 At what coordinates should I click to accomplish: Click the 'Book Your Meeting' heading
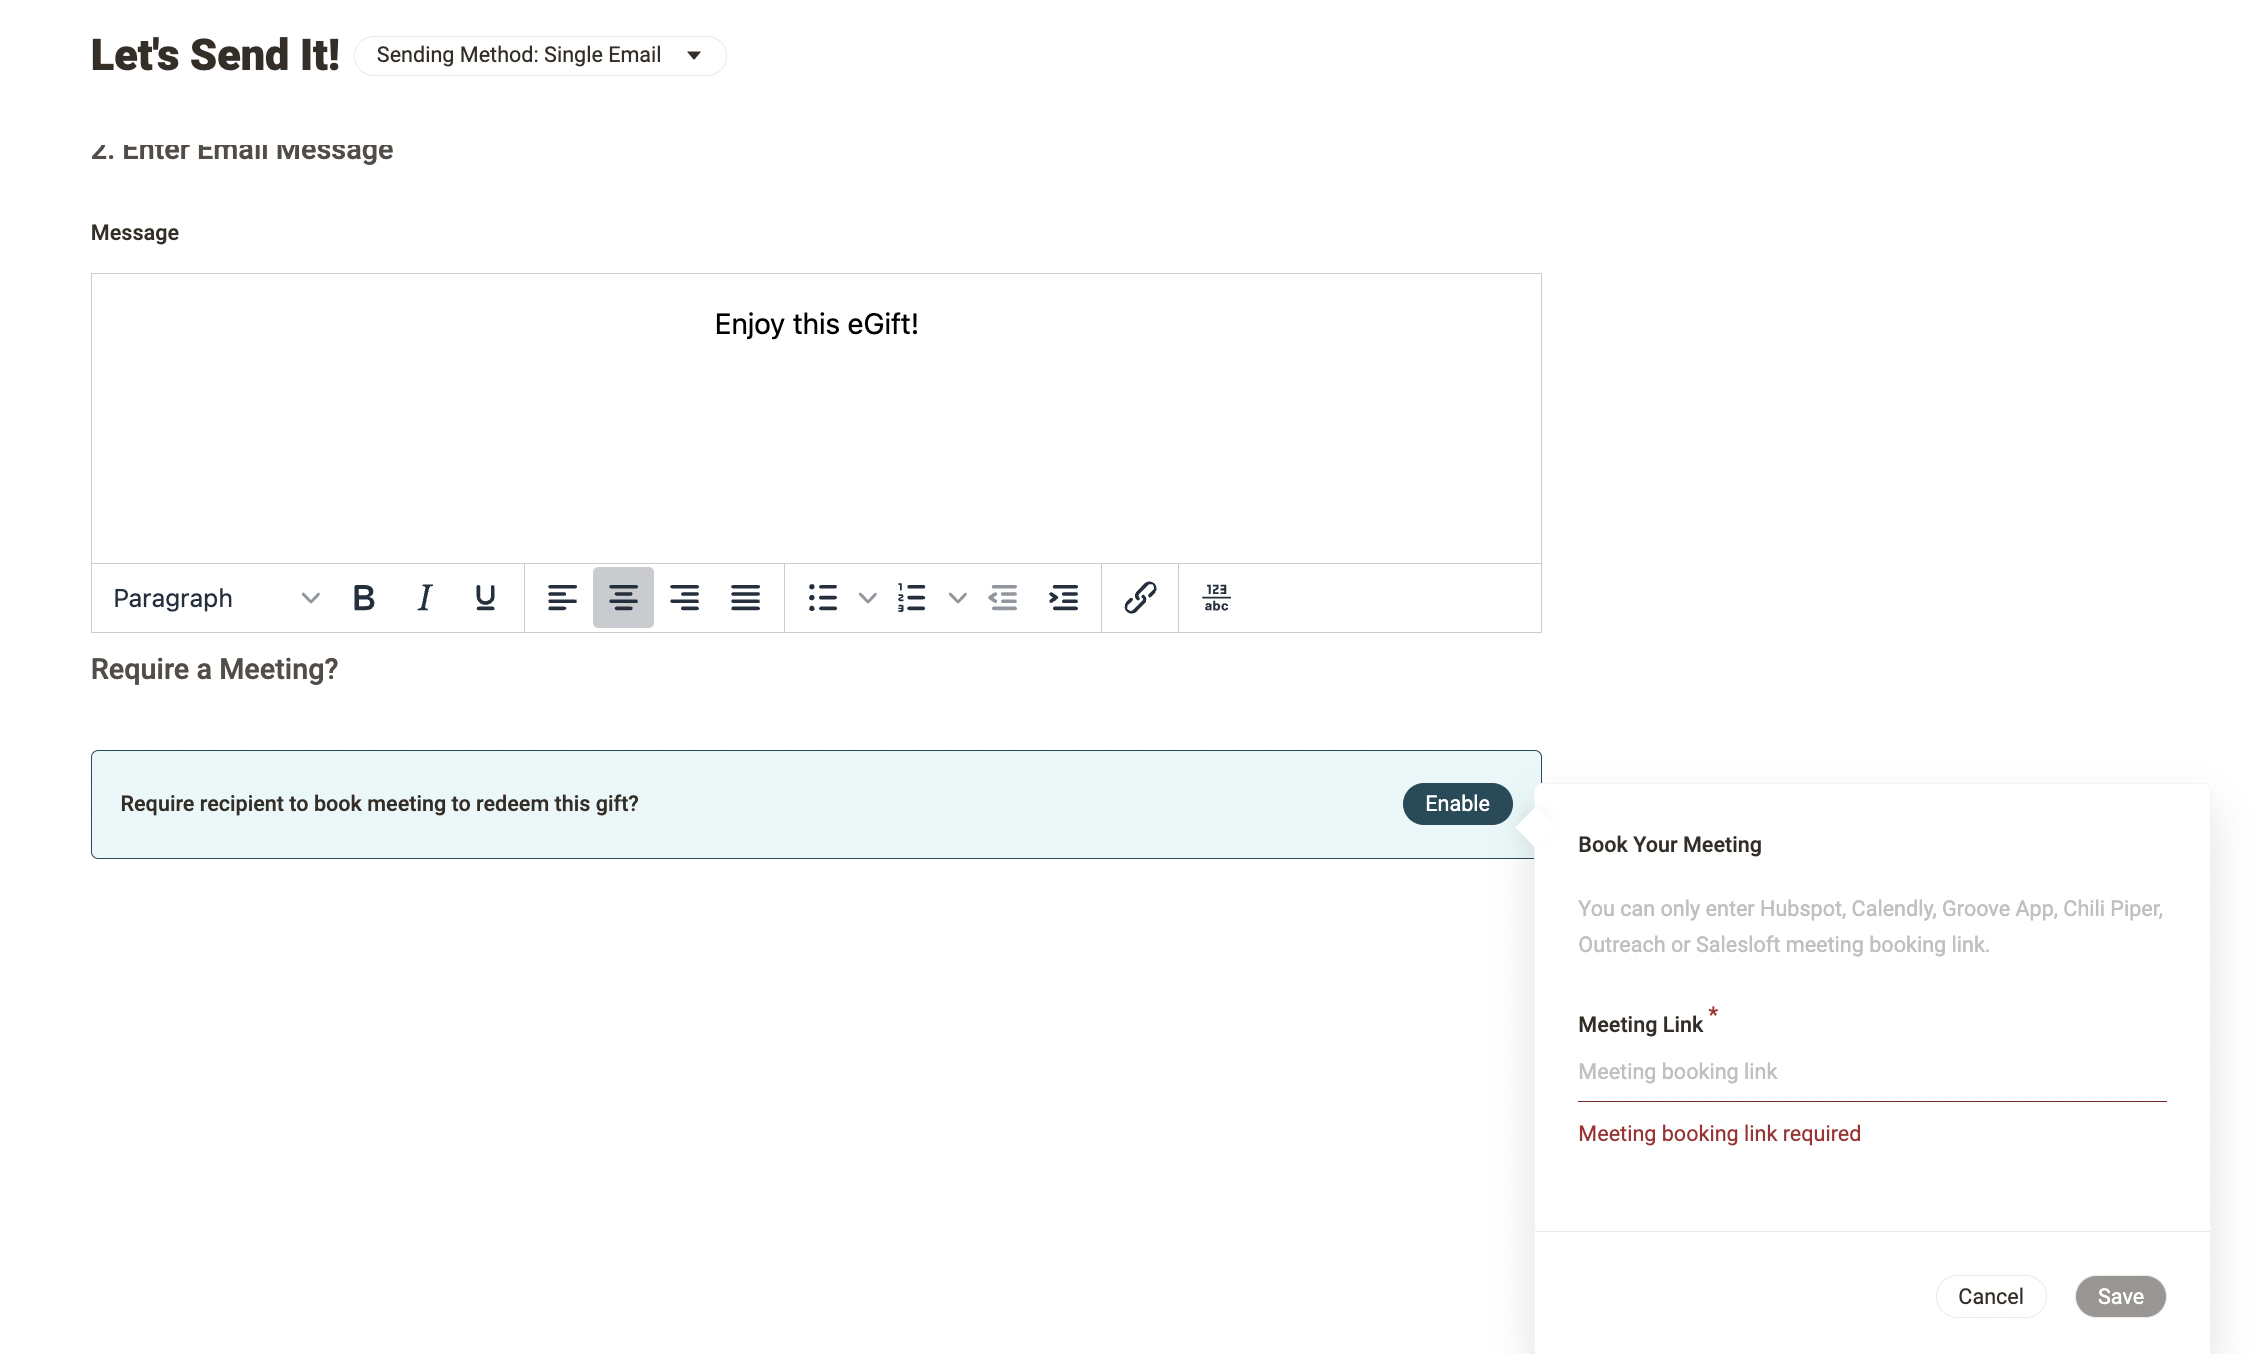(x=1669, y=845)
